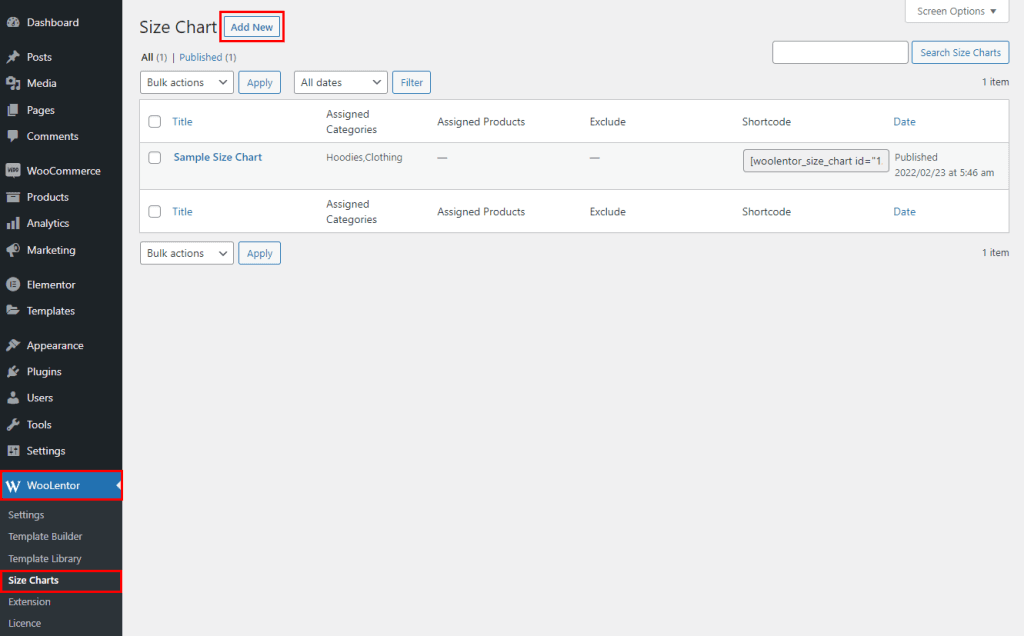The height and width of the screenshot is (636, 1024).
Task: Open the All dates filter dropdown
Action: 340,82
